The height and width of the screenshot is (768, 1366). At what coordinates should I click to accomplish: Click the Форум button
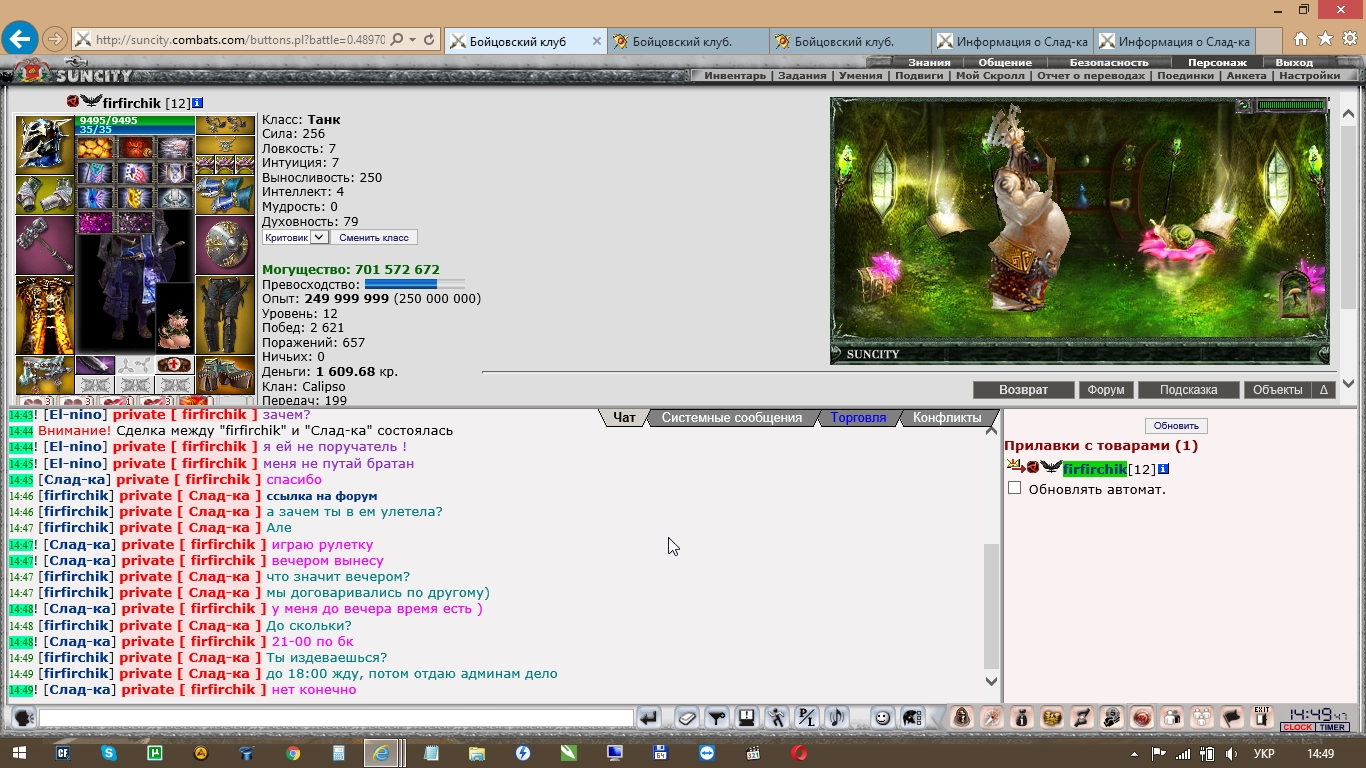[x=1106, y=390]
